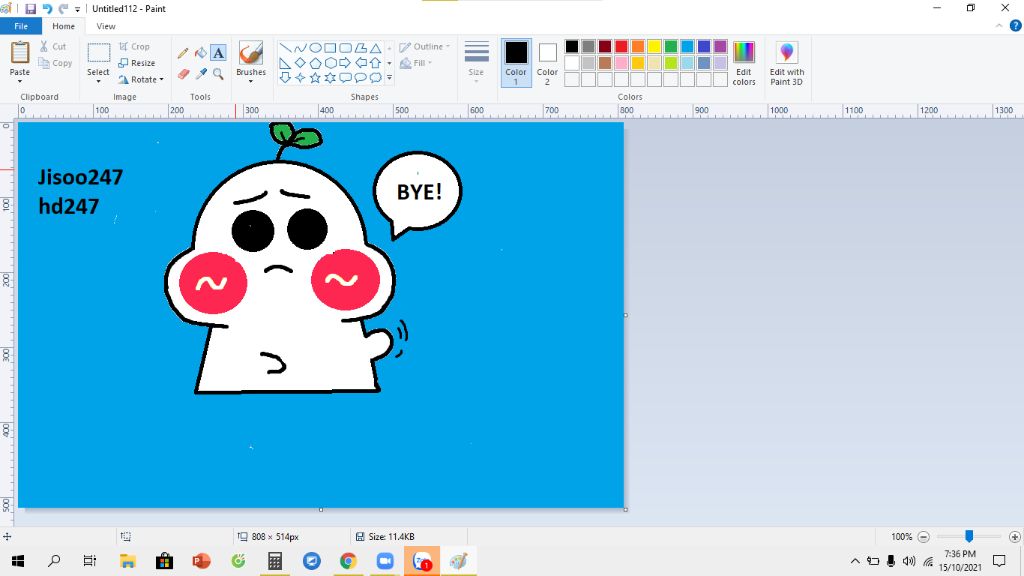Click the Resize button
The width and height of the screenshot is (1024, 576).
pyautogui.click(x=137, y=63)
